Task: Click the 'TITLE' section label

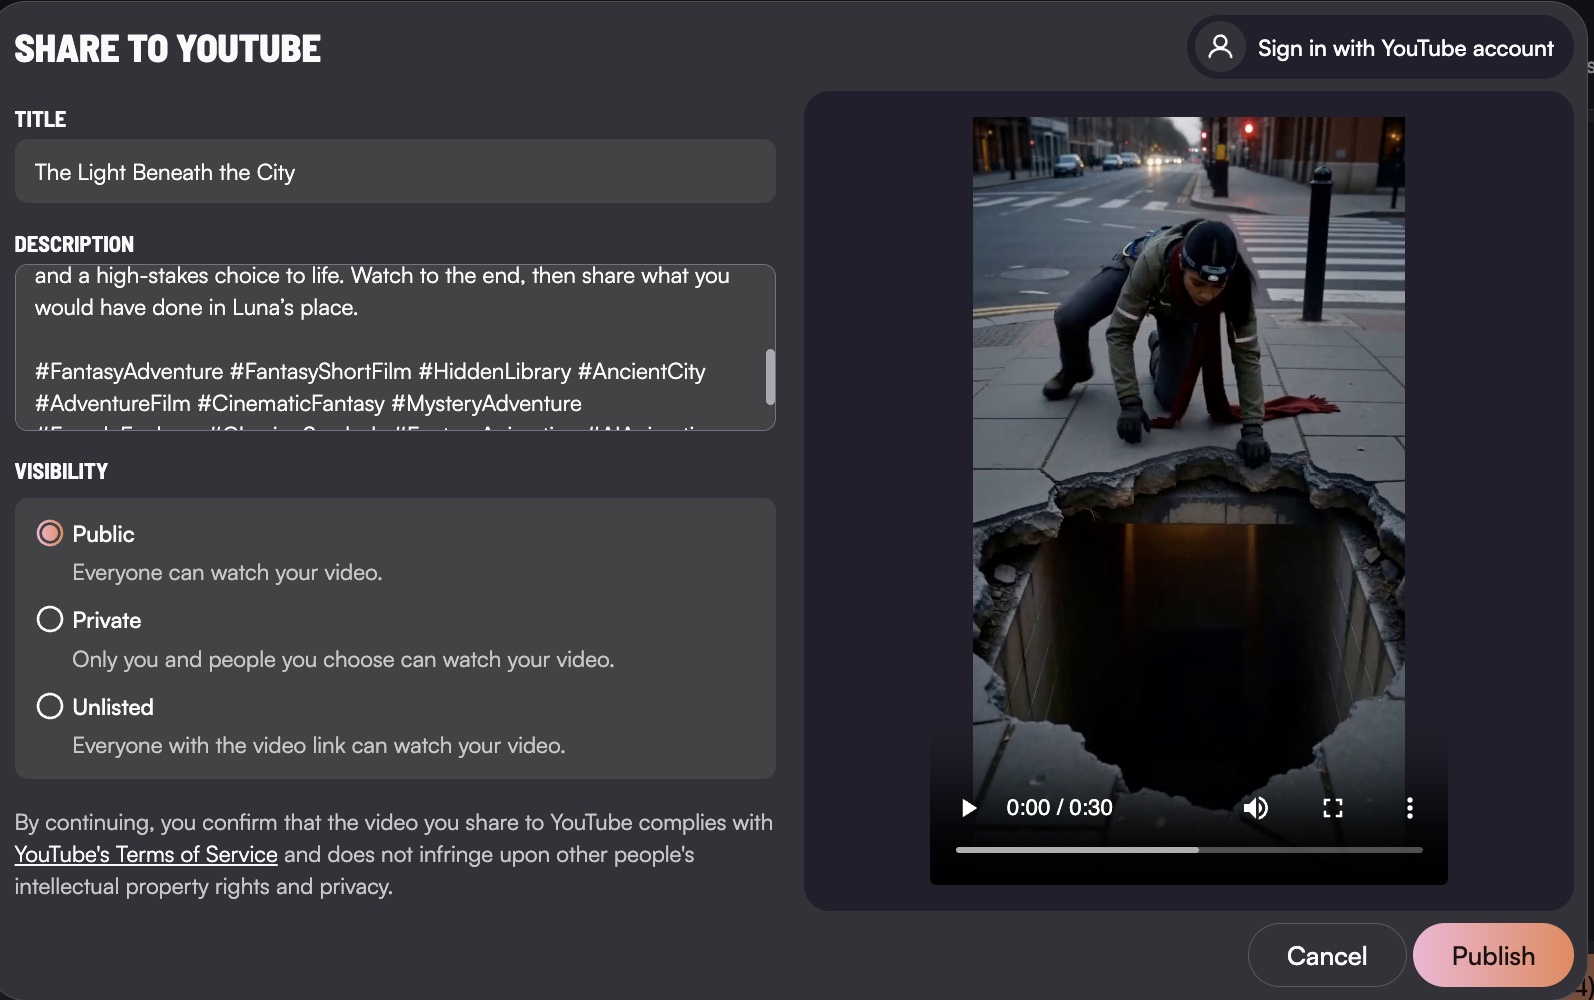Action: (x=40, y=119)
